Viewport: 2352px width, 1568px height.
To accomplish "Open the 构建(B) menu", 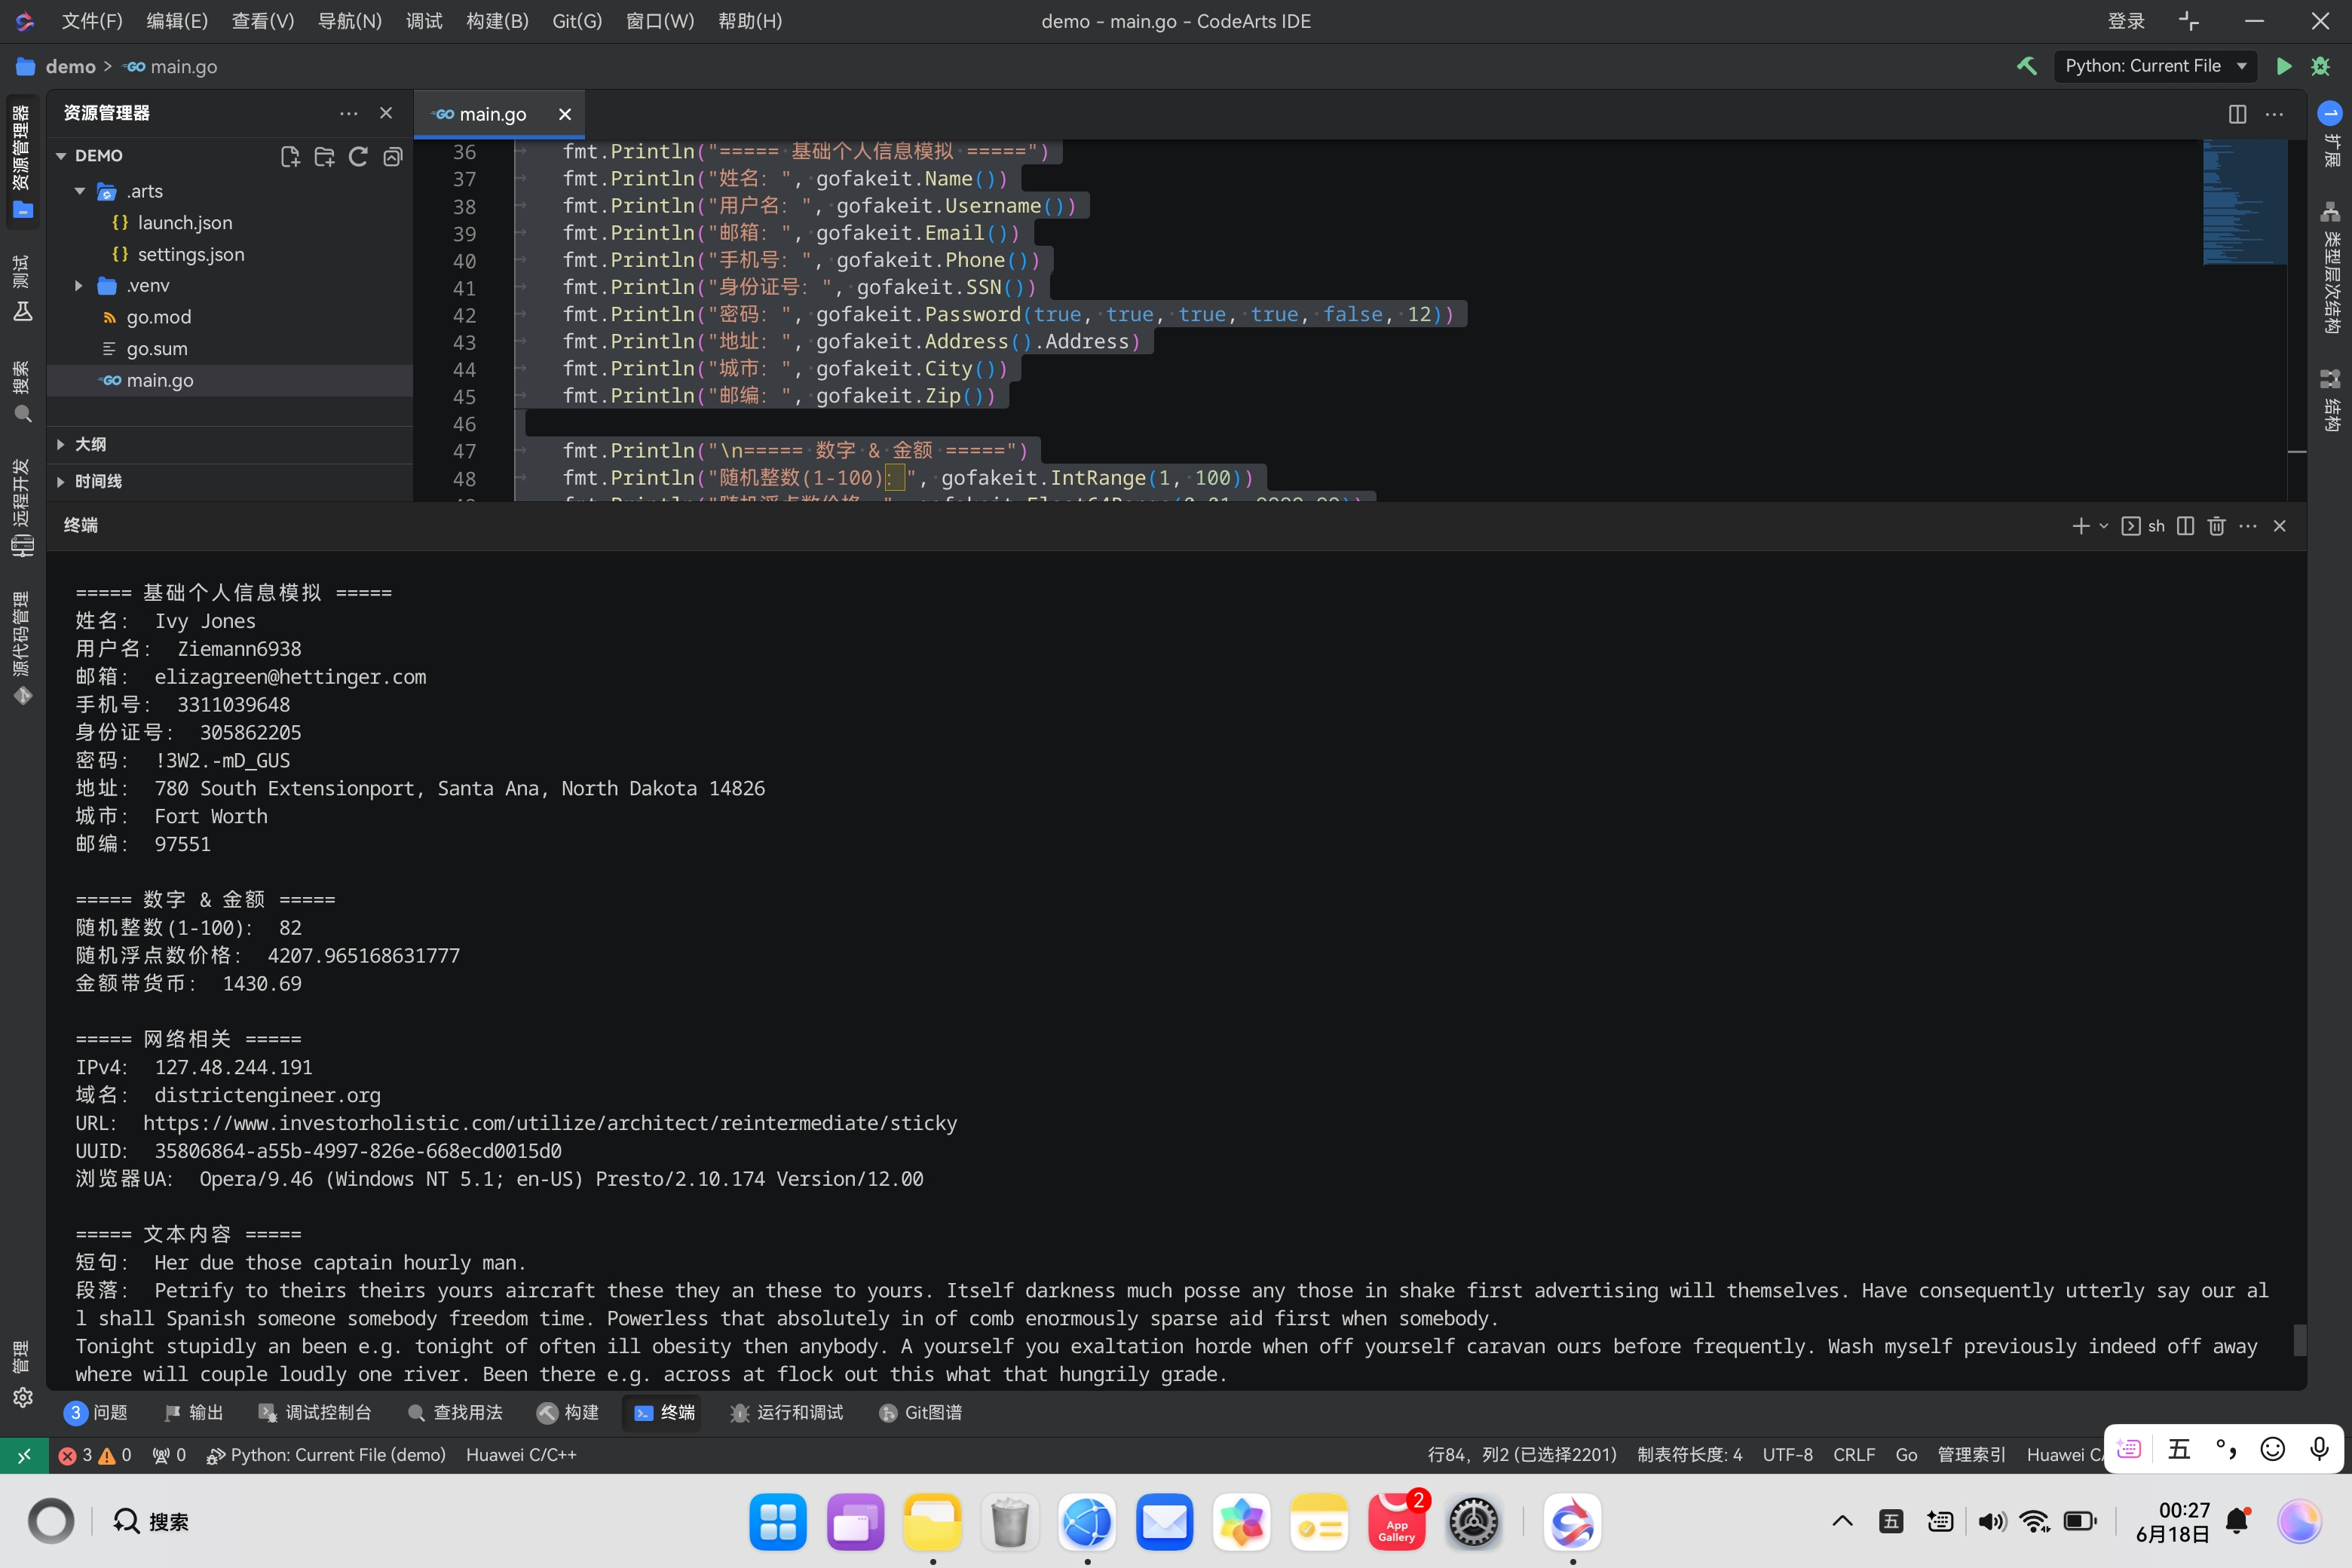I will (x=497, y=21).
